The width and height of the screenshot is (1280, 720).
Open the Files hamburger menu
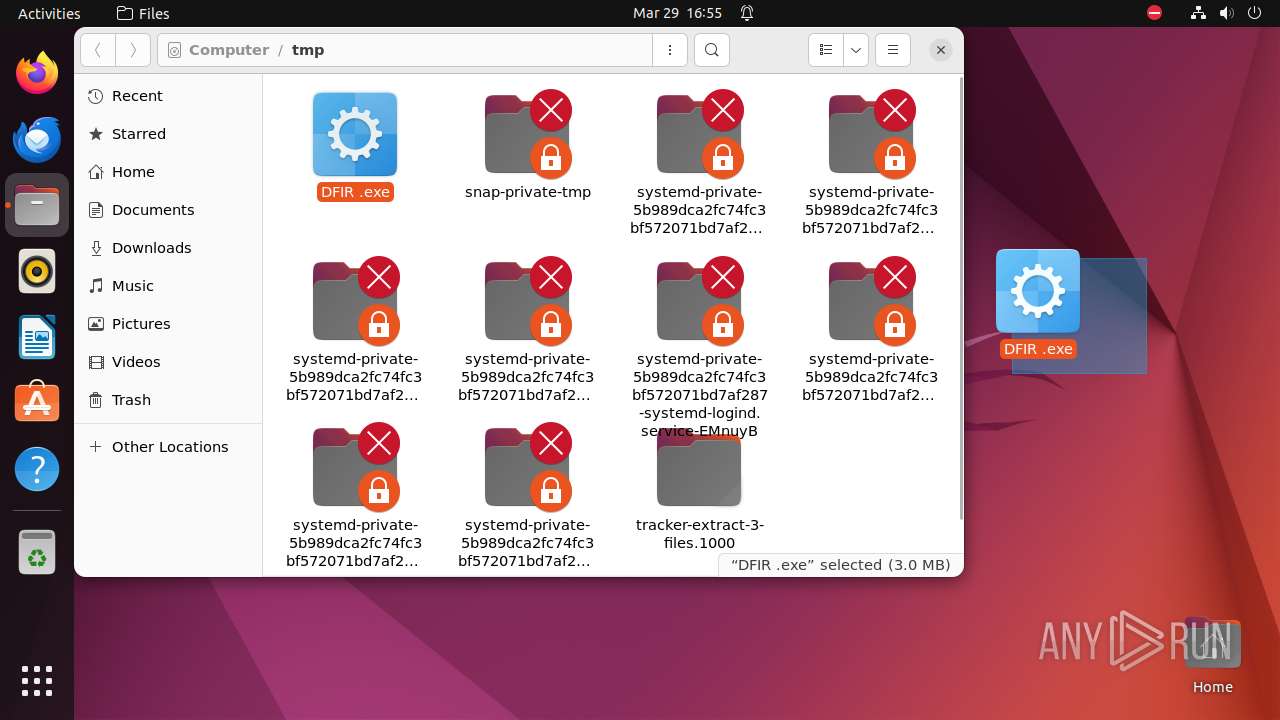[x=892, y=50]
